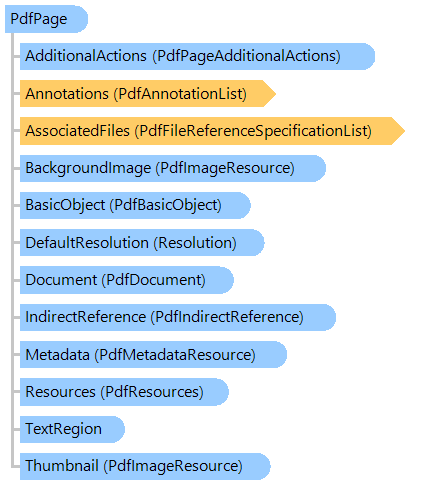Image resolution: width=423 pixels, height=484 pixels.
Task: Click BackgroundImage (PdfImageResource) property
Action: (x=173, y=168)
